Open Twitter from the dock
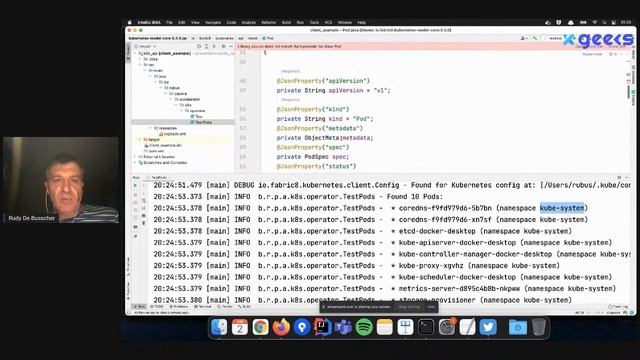The image size is (640, 360). pos(488,327)
